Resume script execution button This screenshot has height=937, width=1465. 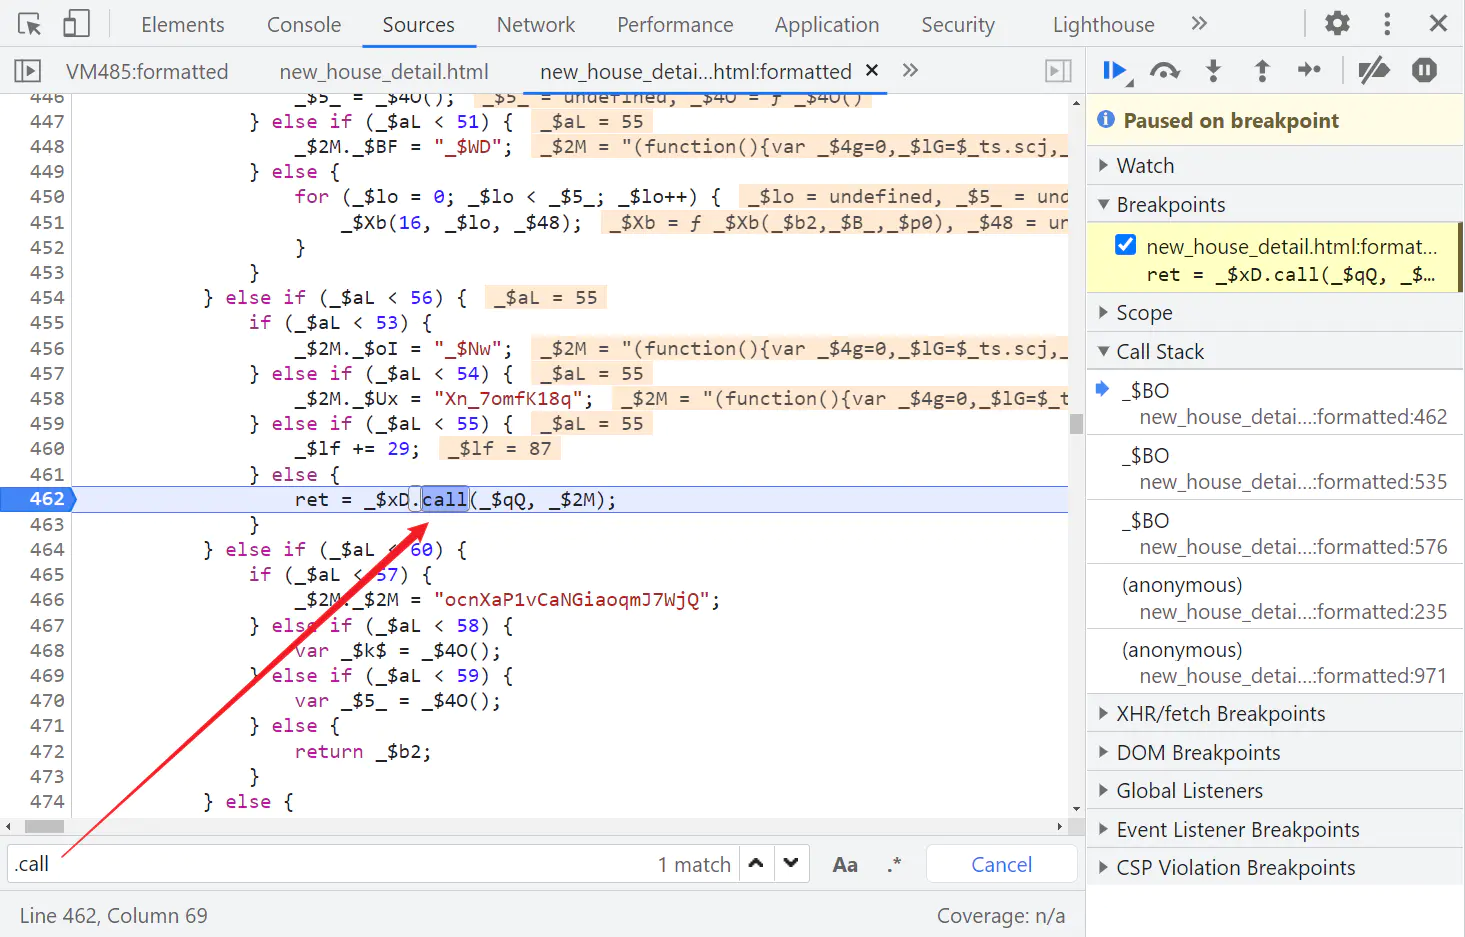click(x=1115, y=71)
